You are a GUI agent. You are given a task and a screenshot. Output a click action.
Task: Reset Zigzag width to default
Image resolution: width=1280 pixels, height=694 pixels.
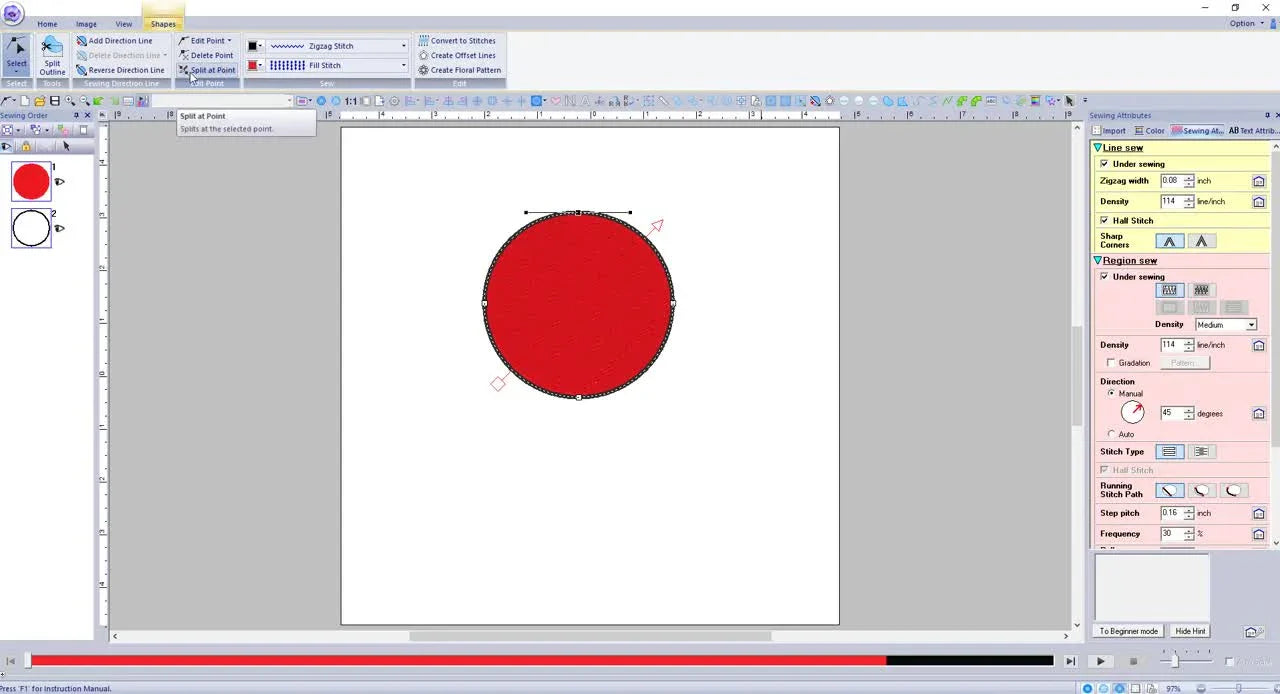click(x=1259, y=181)
